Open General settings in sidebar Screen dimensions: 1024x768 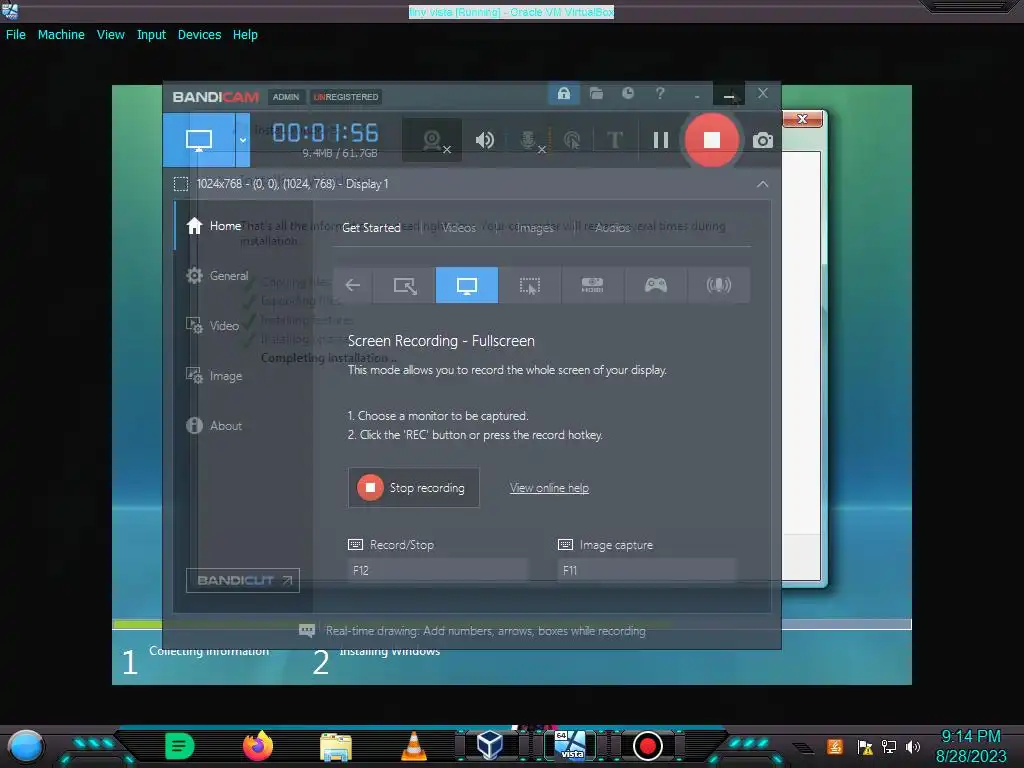click(217, 276)
